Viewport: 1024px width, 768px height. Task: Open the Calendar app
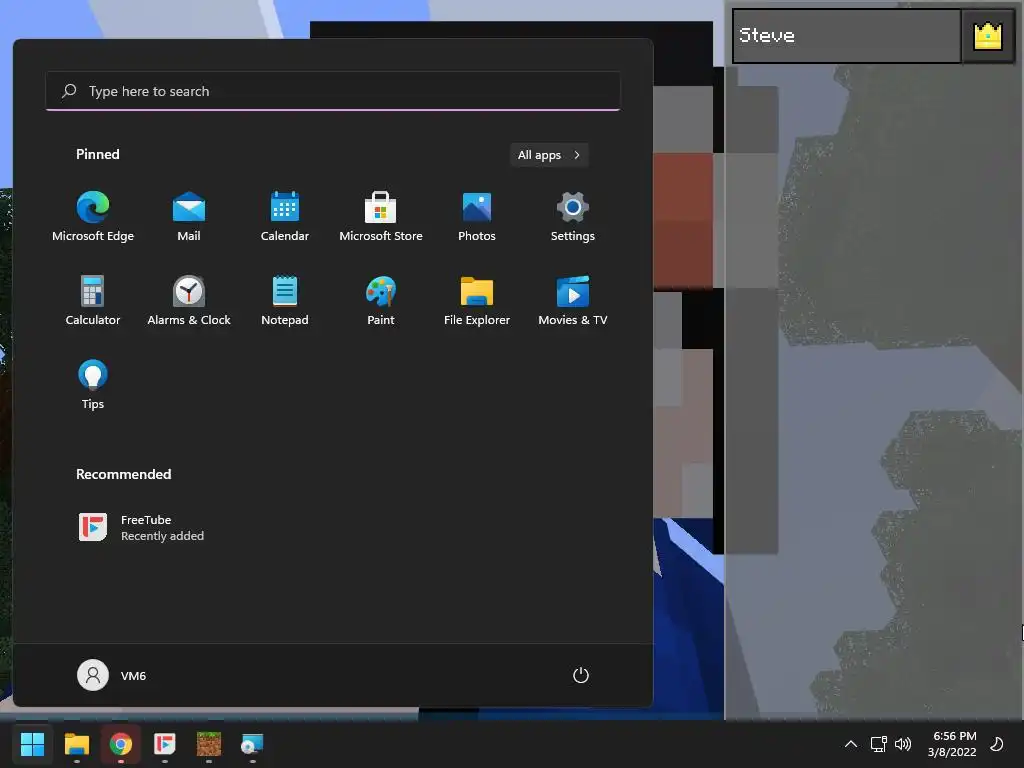pyautogui.click(x=285, y=217)
